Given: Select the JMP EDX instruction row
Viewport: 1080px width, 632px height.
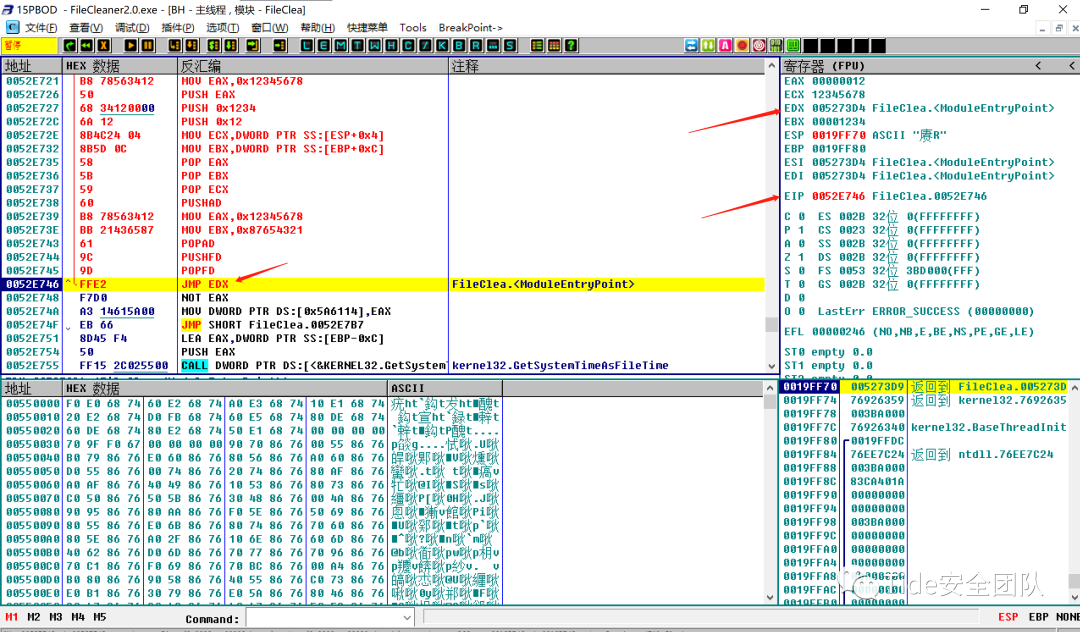Looking at the screenshot, I should point(382,284).
